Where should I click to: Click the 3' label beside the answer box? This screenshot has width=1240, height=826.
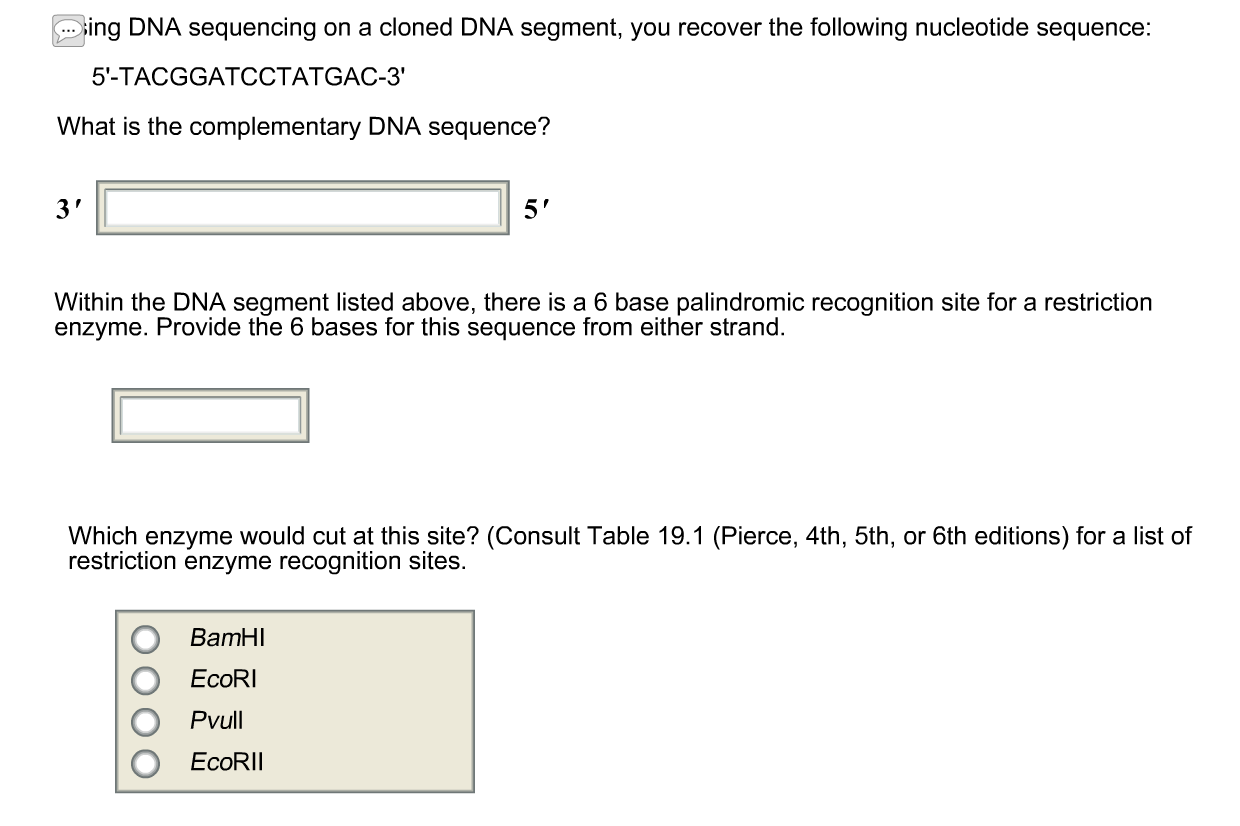(x=66, y=208)
